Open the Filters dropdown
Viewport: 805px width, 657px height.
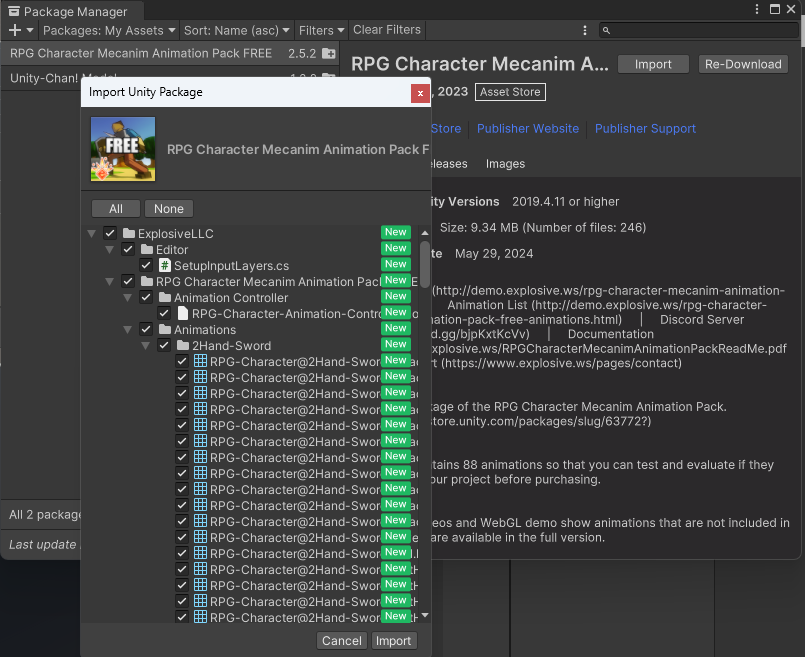click(x=321, y=30)
